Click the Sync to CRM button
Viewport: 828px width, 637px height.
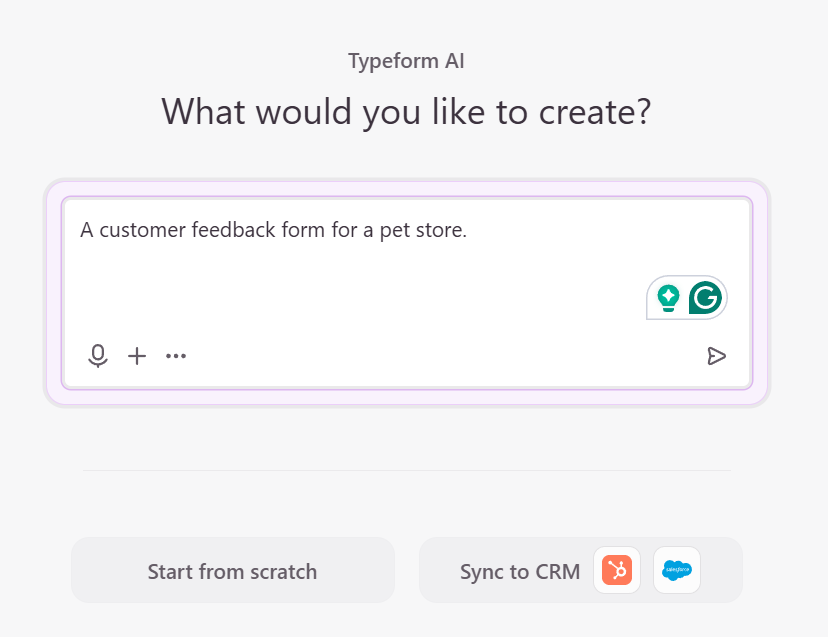[x=520, y=570]
